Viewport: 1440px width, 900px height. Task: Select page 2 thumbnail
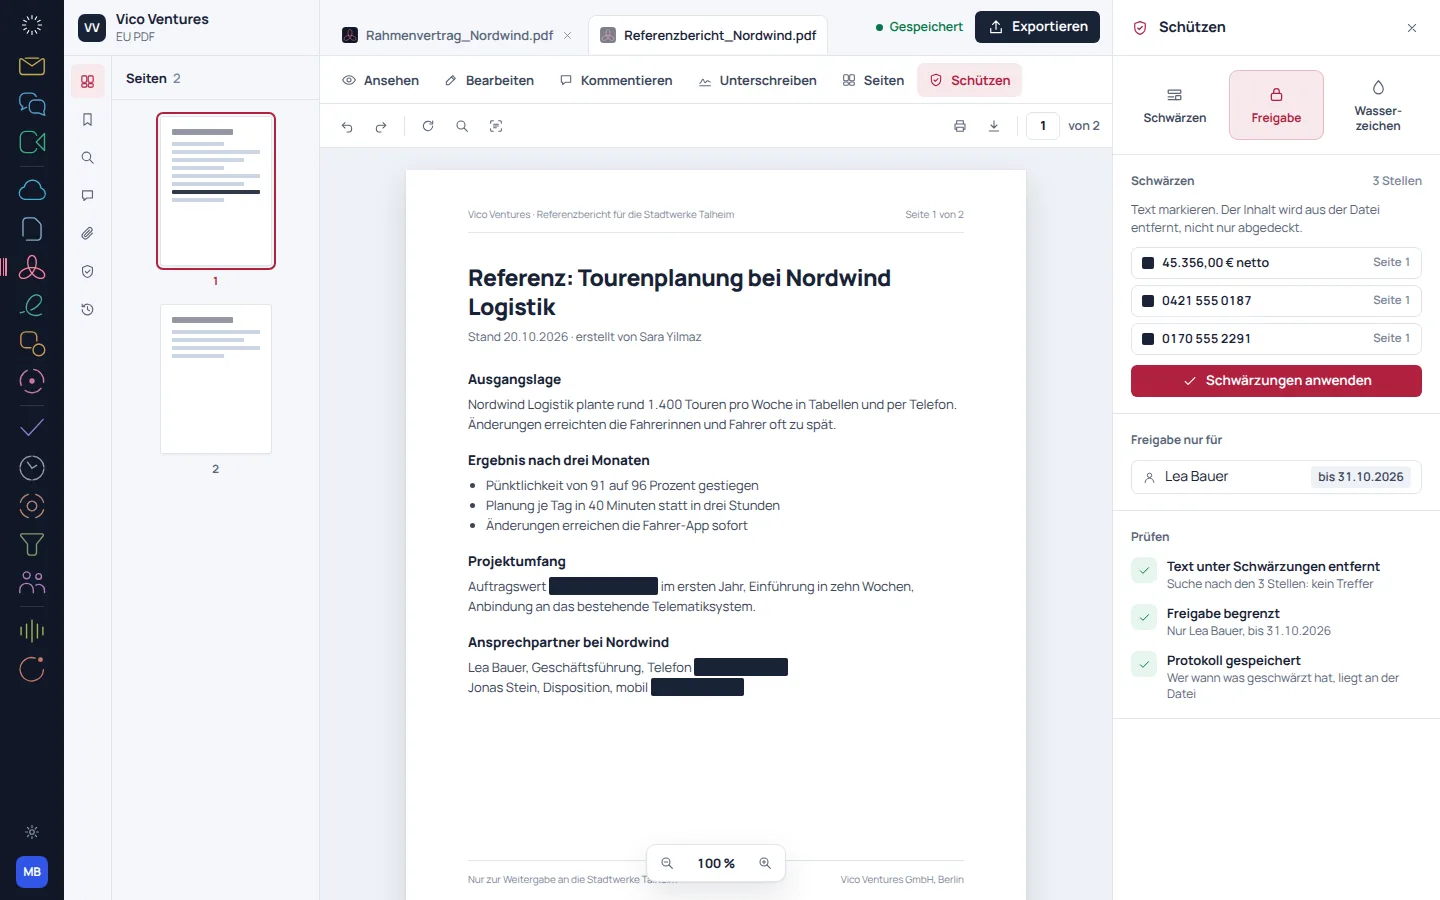click(216, 379)
